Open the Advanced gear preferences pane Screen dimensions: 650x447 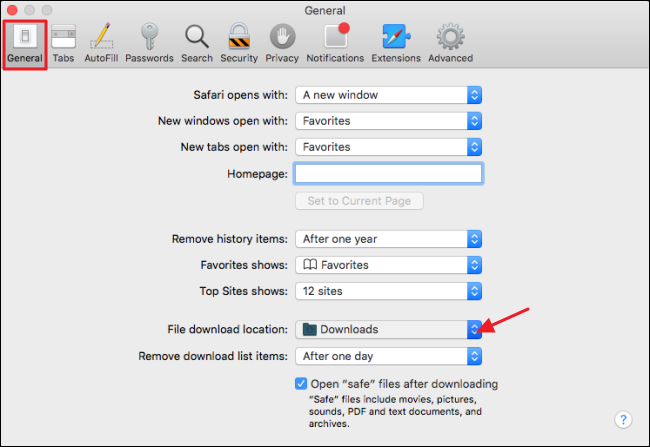pyautogui.click(x=451, y=44)
